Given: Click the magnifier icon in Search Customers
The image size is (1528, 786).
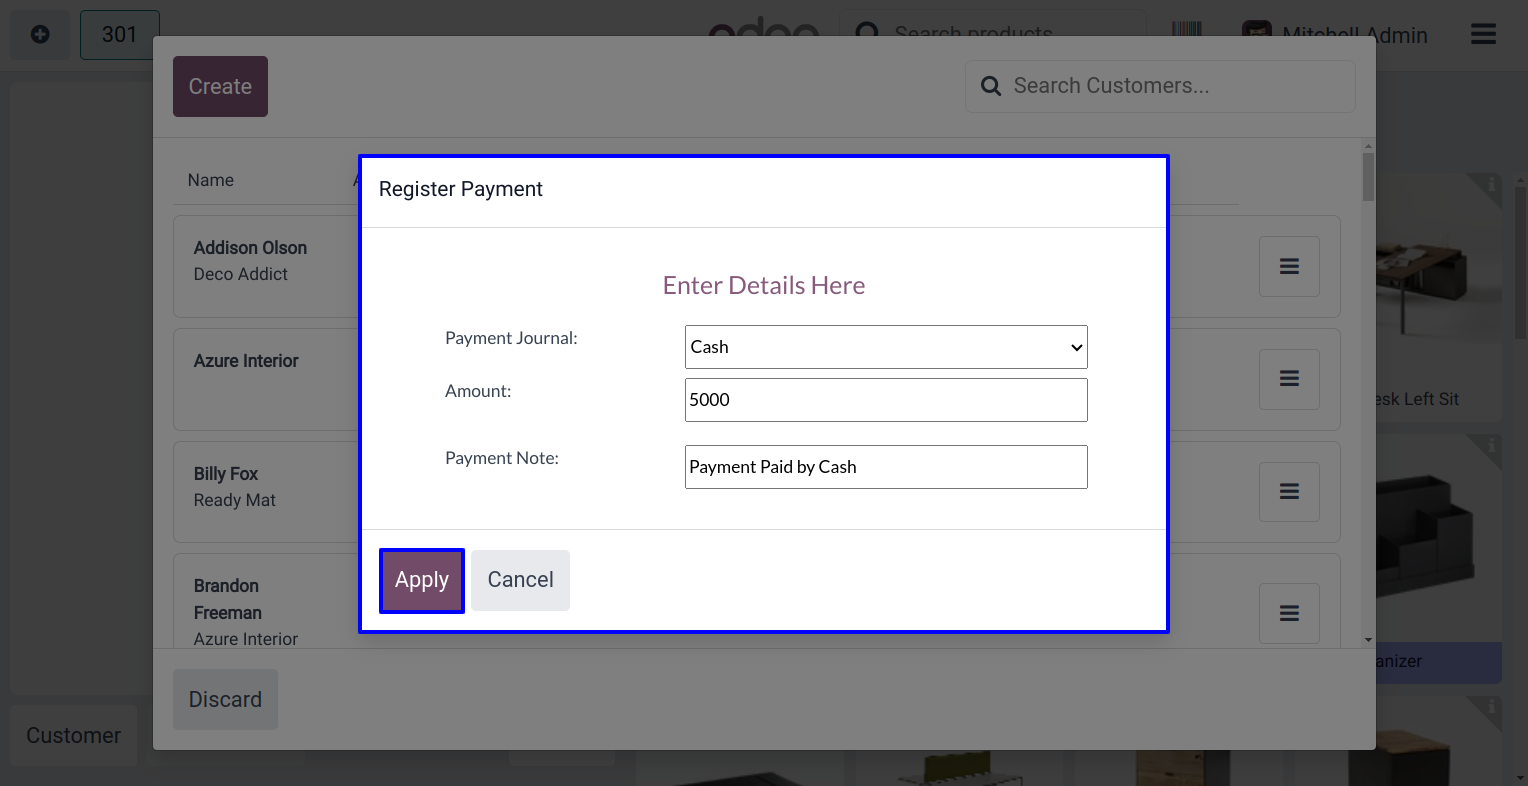Looking at the screenshot, I should (991, 86).
